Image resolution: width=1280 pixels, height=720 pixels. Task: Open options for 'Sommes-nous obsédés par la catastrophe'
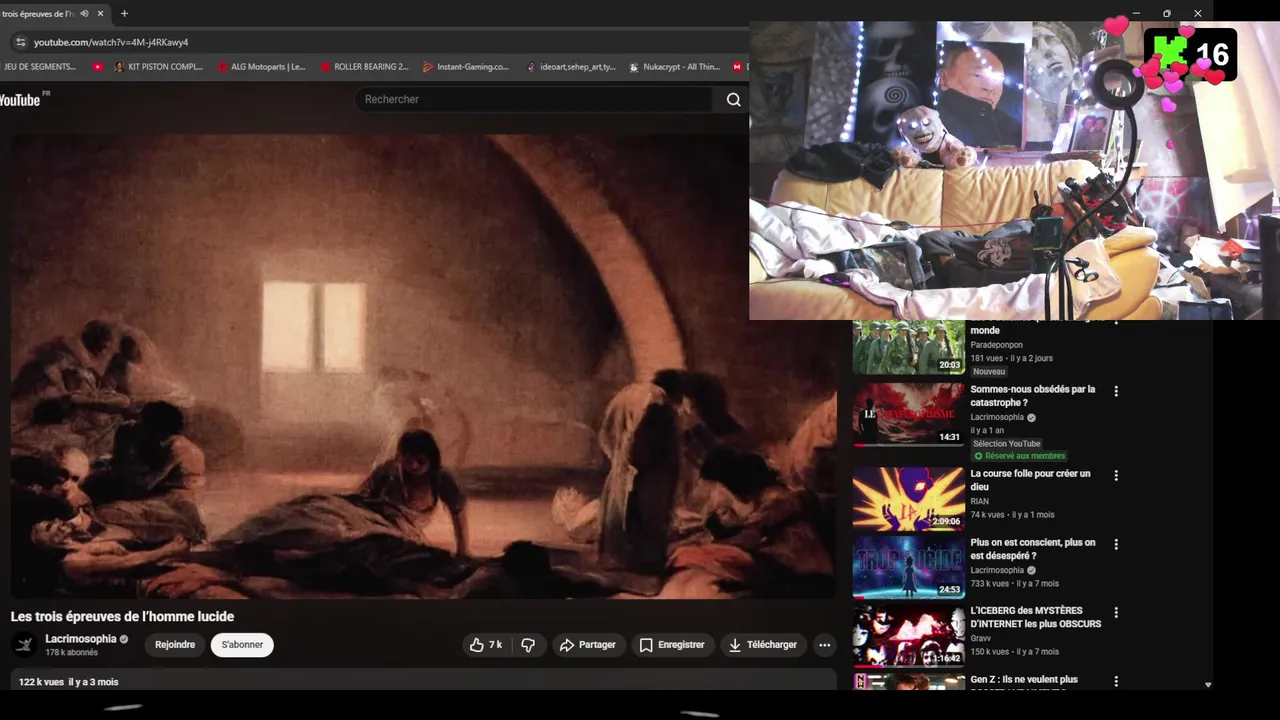pos(1116,391)
